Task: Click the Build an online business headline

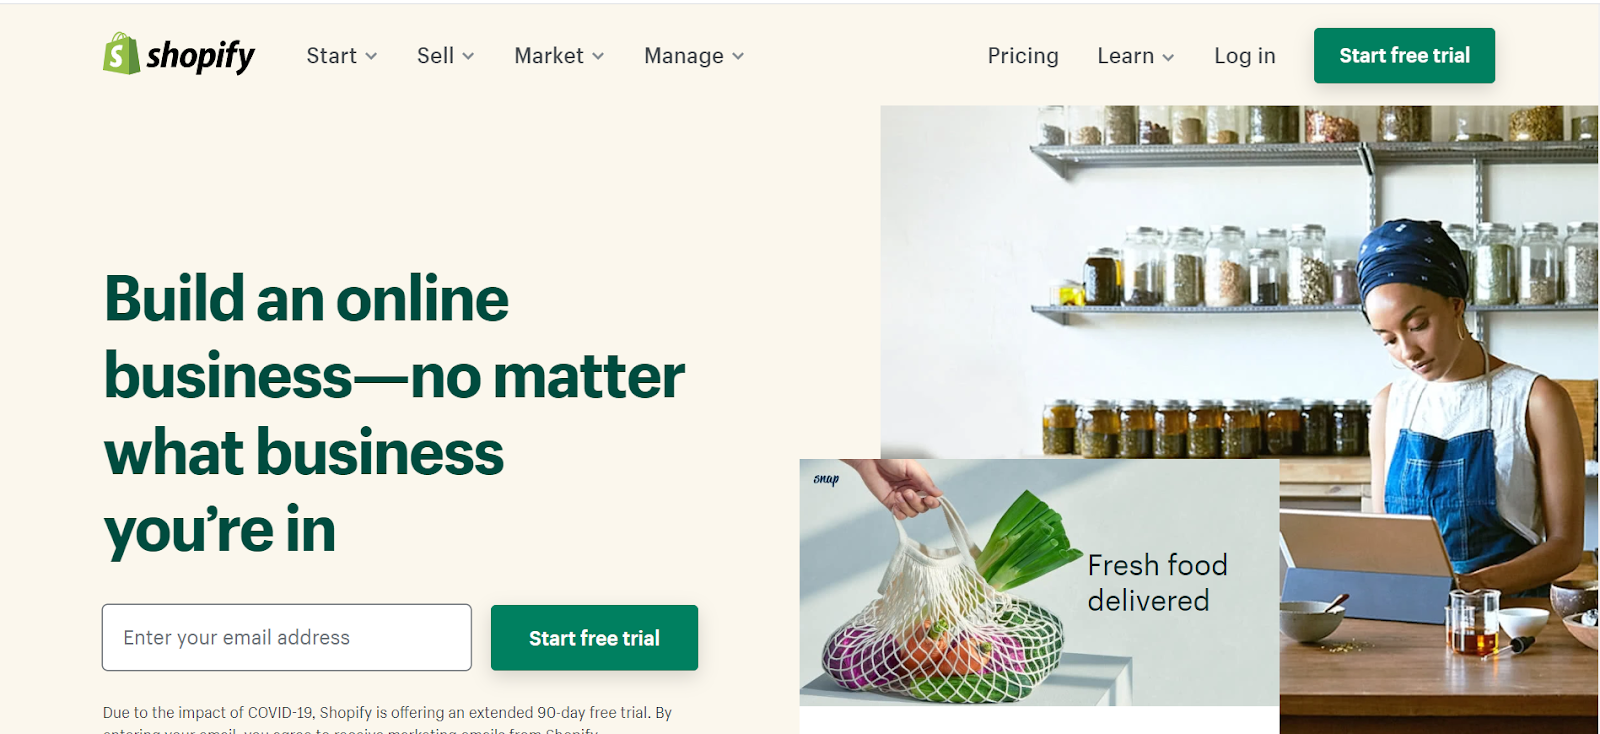Action: (394, 414)
